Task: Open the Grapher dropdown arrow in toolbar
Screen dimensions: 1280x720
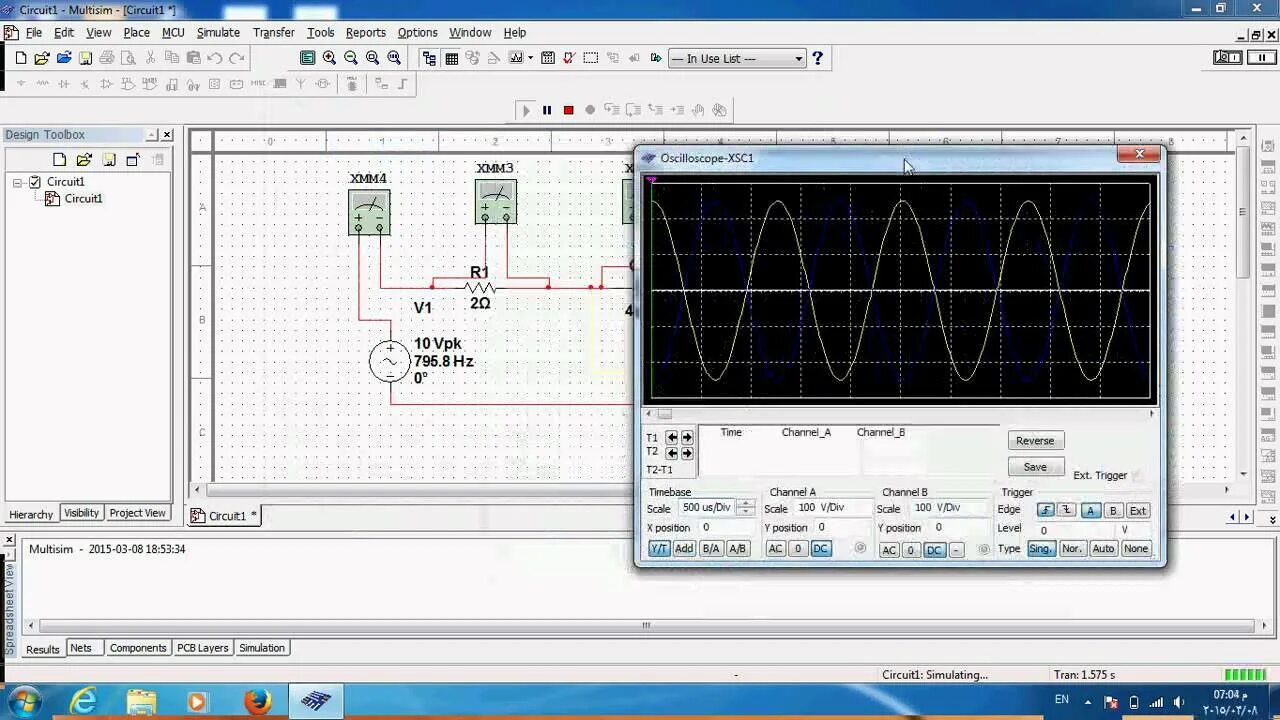Action: pos(530,58)
